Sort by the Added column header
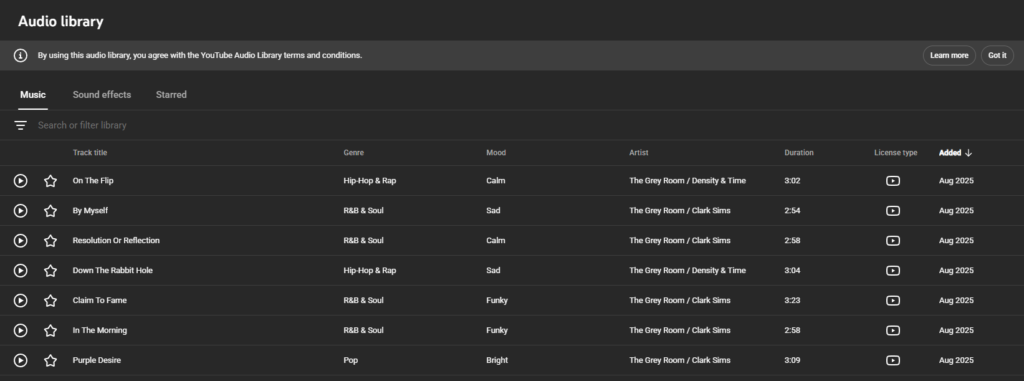The image size is (1024, 381). pyautogui.click(x=950, y=153)
